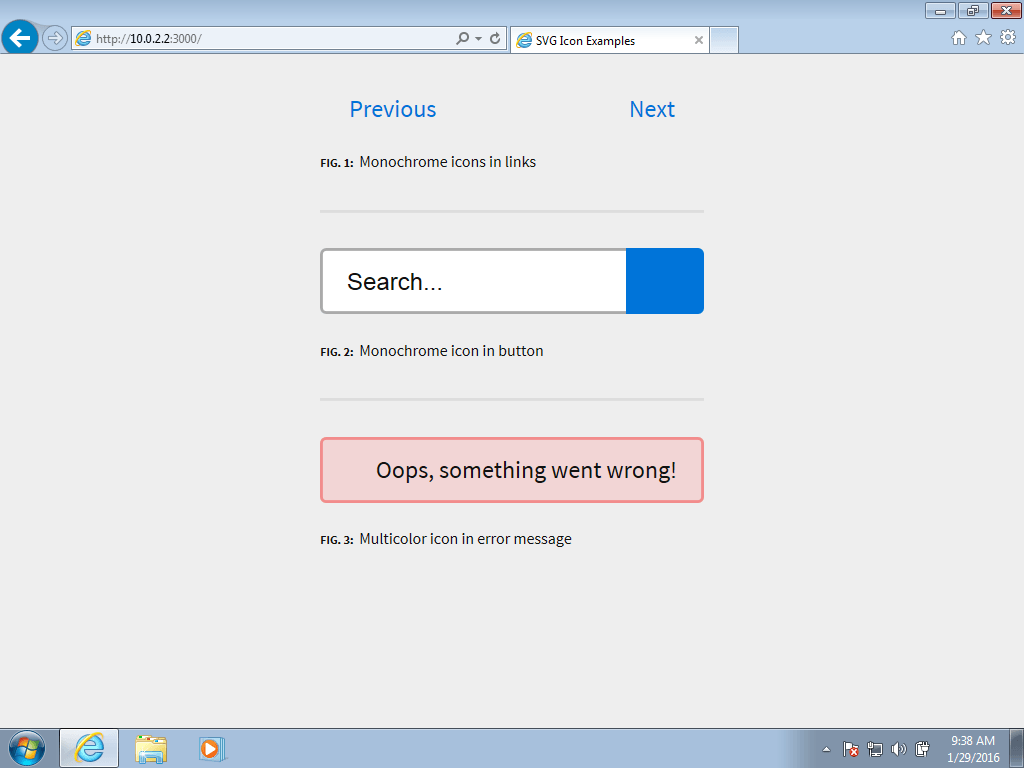
Task: Select the SVG Icon Examples tab
Action: tap(610, 40)
